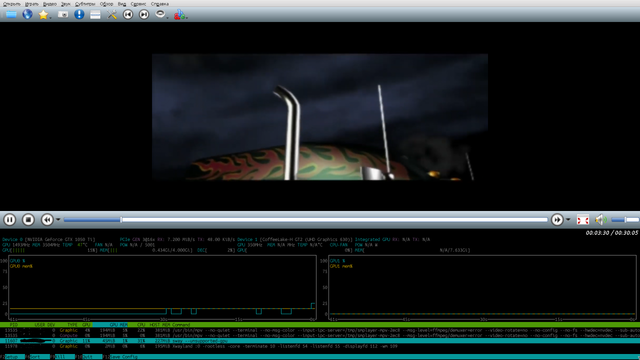Click Sort in nvtop footer
The image size is (640, 360).
[35, 357]
